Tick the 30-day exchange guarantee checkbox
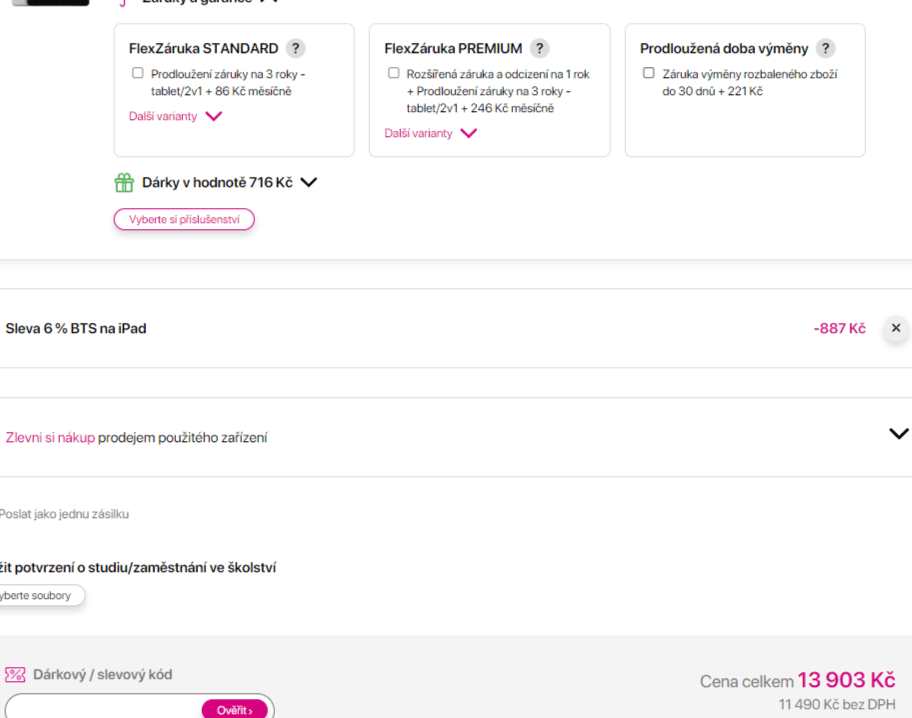Viewport: 912px width, 718px height. point(649,73)
